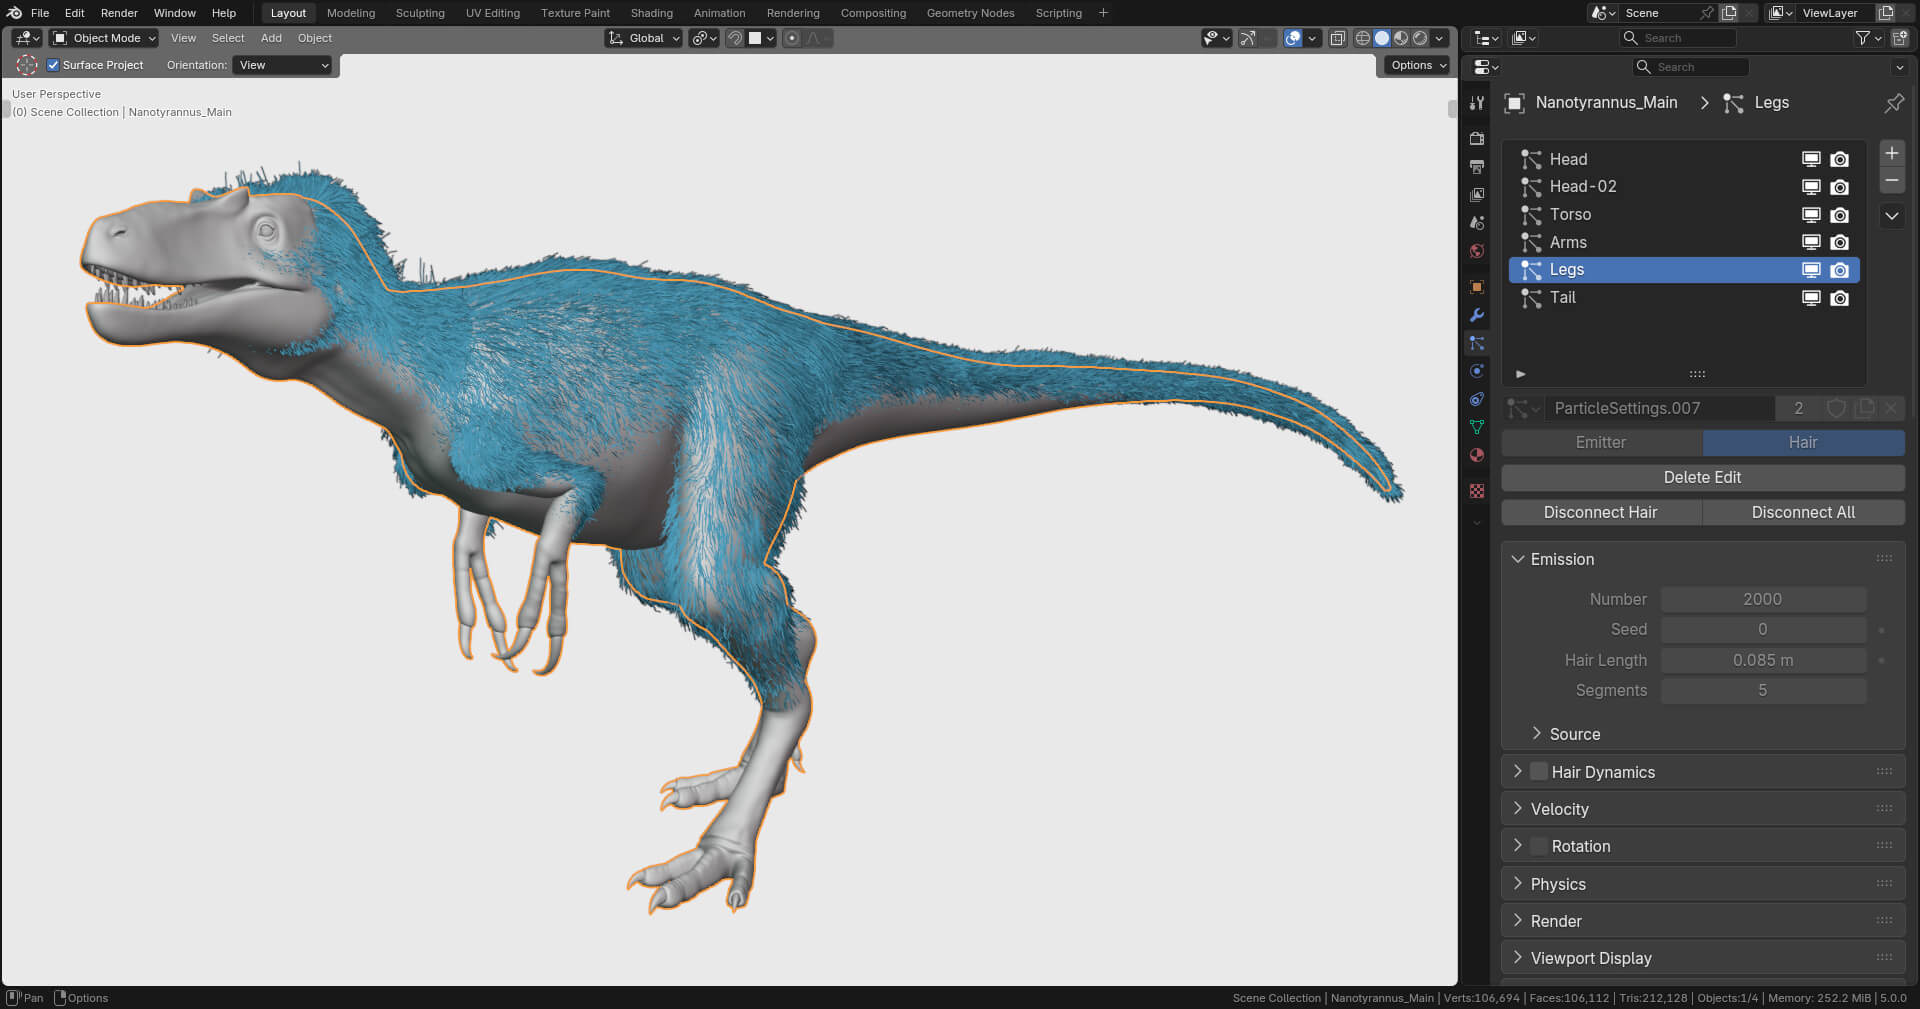The height and width of the screenshot is (1009, 1920).
Task: Toggle viewport visibility for Head particle system
Action: coord(1811,159)
